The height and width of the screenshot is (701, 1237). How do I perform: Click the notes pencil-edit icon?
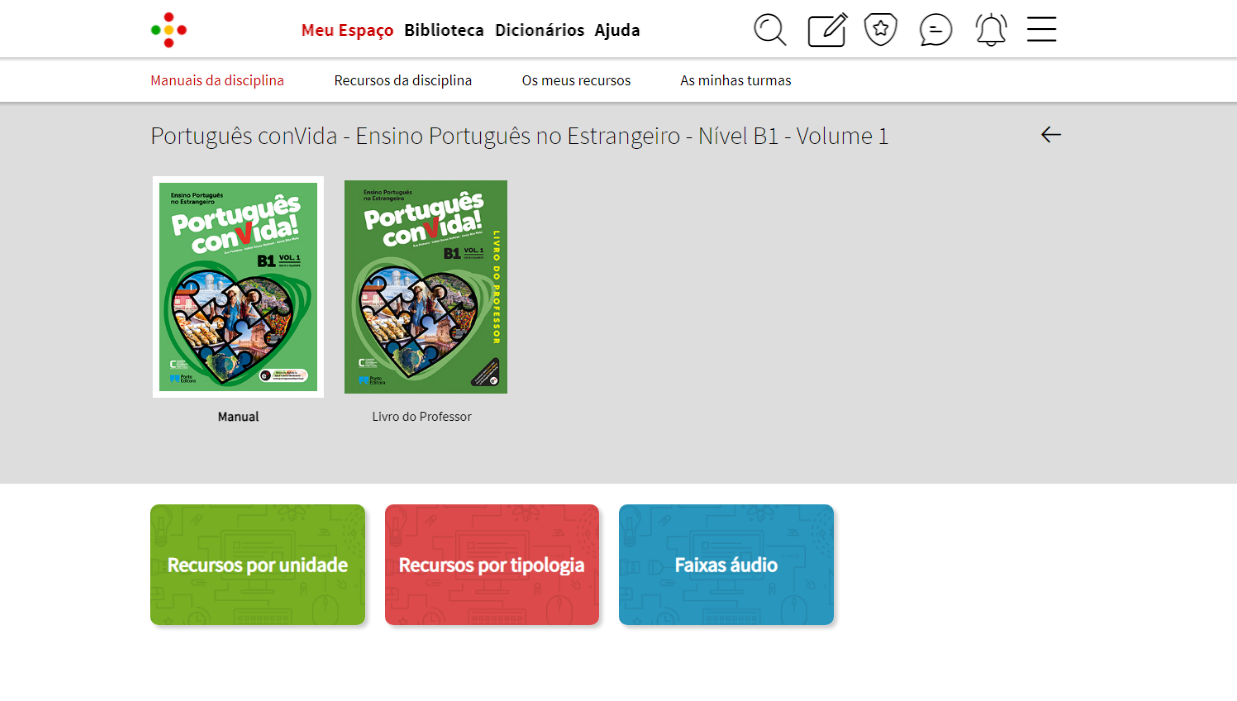pyautogui.click(x=827, y=30)
